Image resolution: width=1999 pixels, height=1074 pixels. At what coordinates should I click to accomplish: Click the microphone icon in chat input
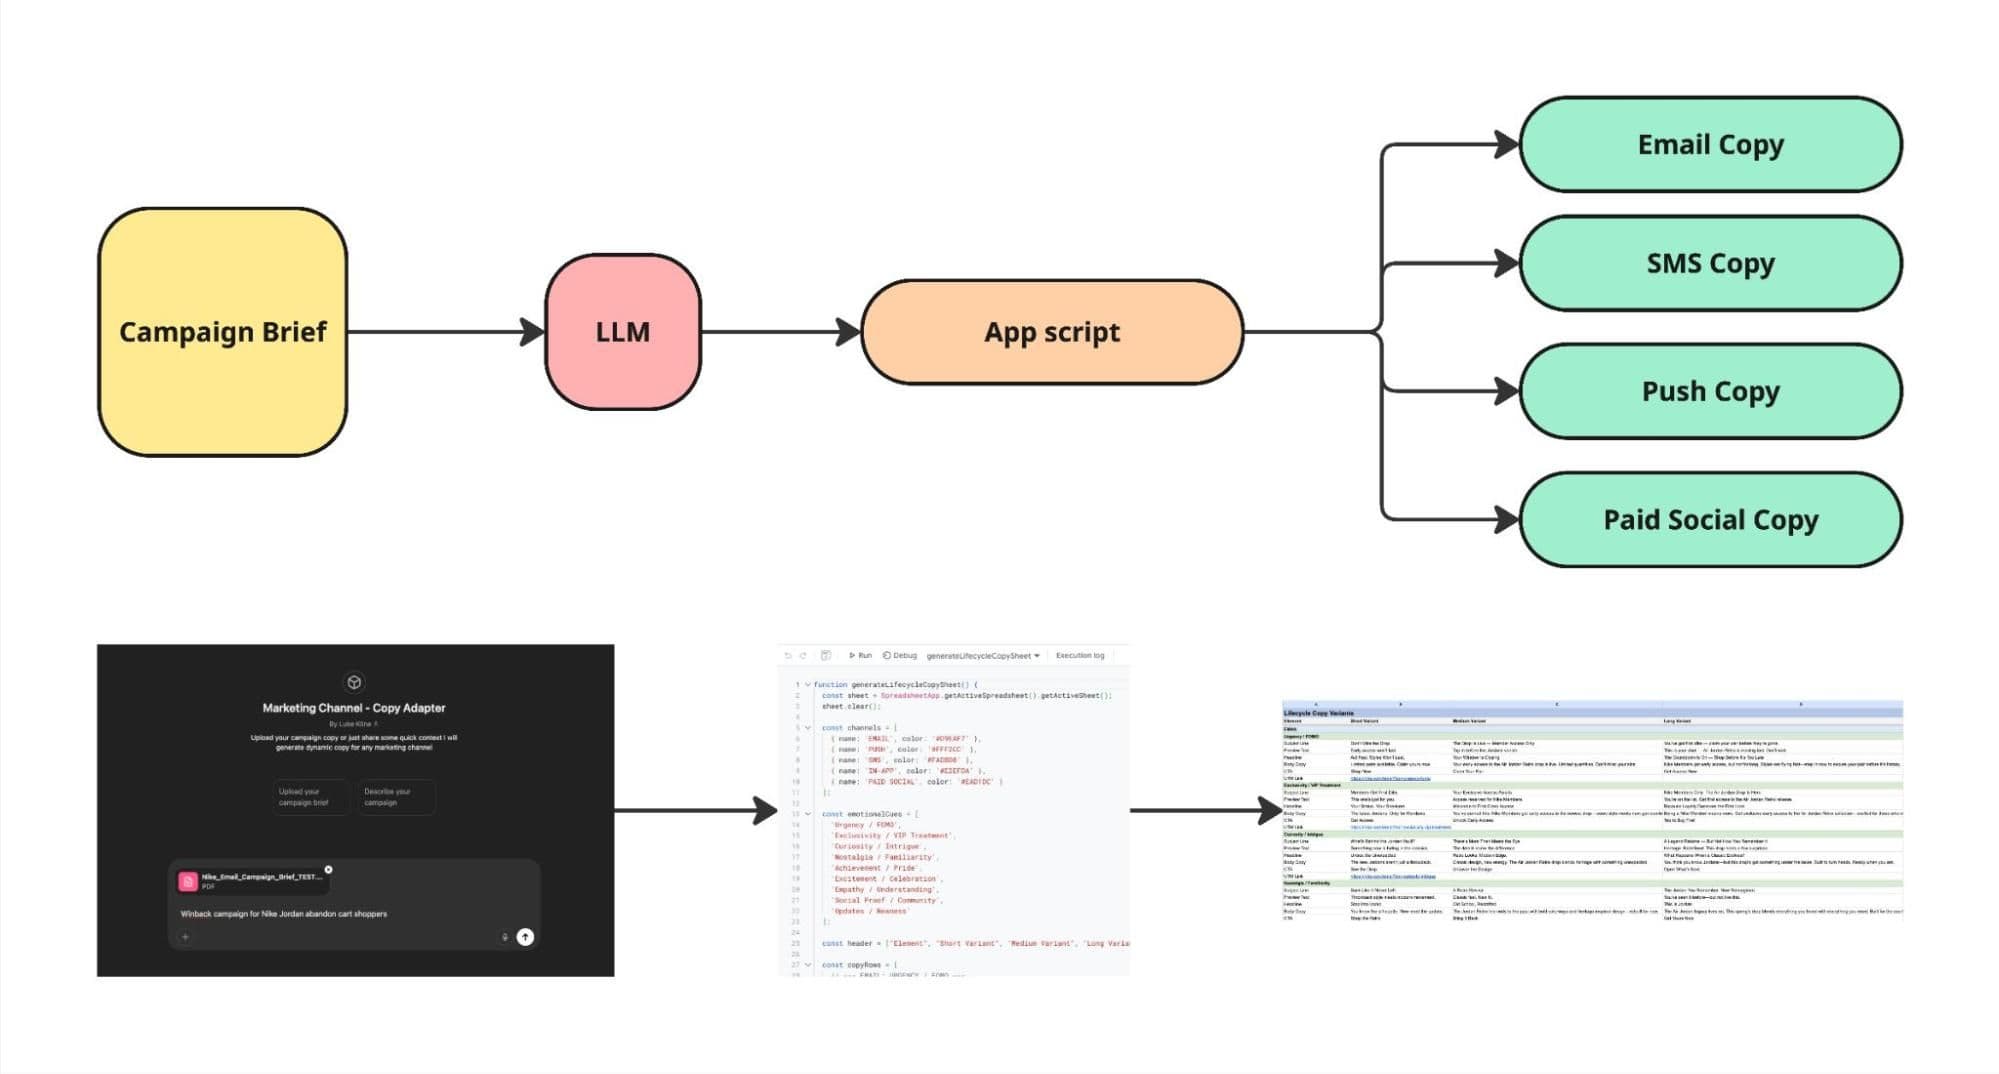pyautogui.click(x=504, y=937)
